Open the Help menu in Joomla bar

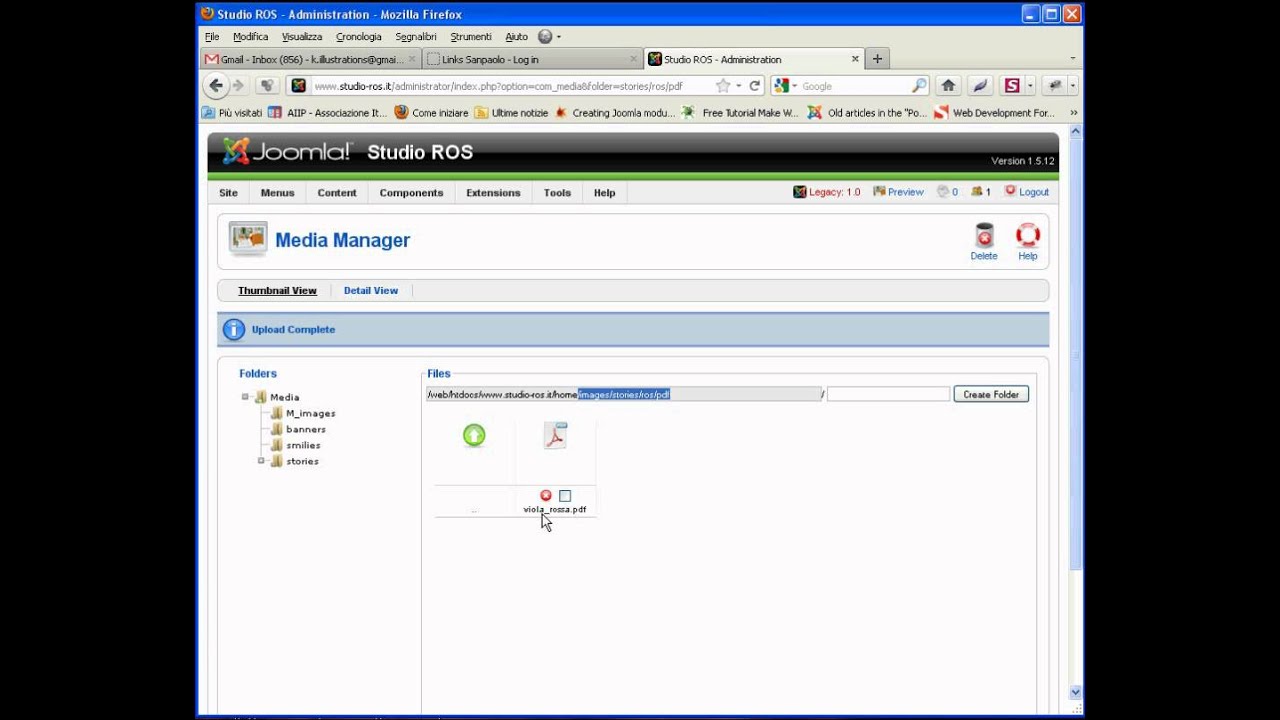click(x=605, y=192)
